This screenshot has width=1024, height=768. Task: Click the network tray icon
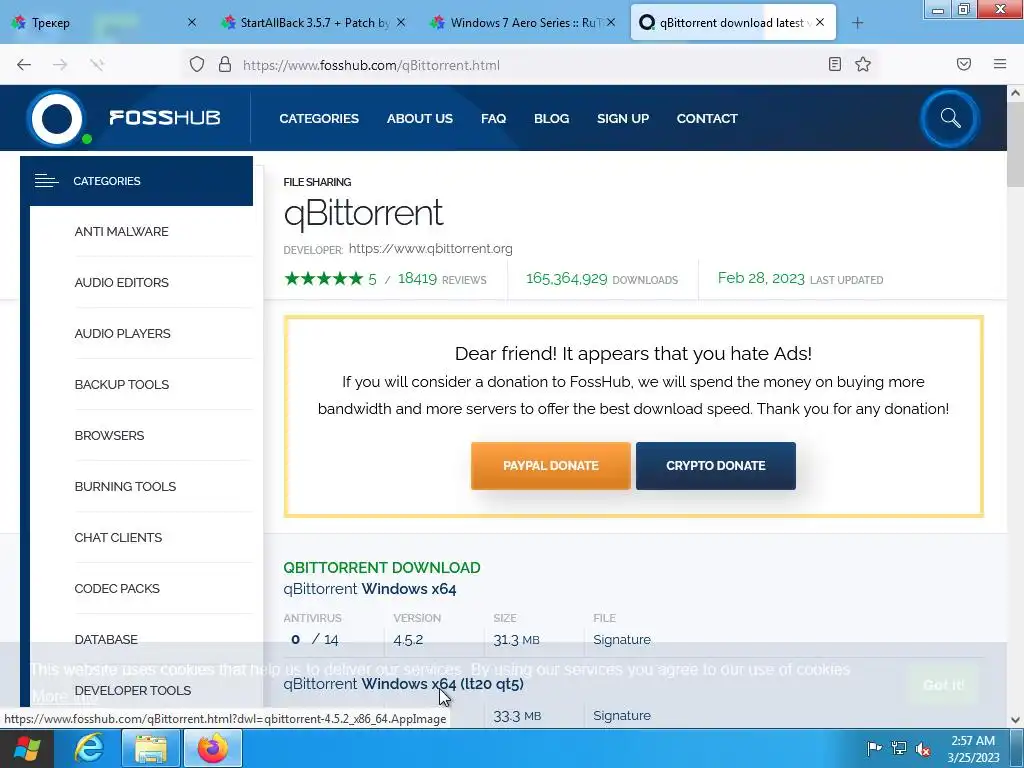coord(899,748)
